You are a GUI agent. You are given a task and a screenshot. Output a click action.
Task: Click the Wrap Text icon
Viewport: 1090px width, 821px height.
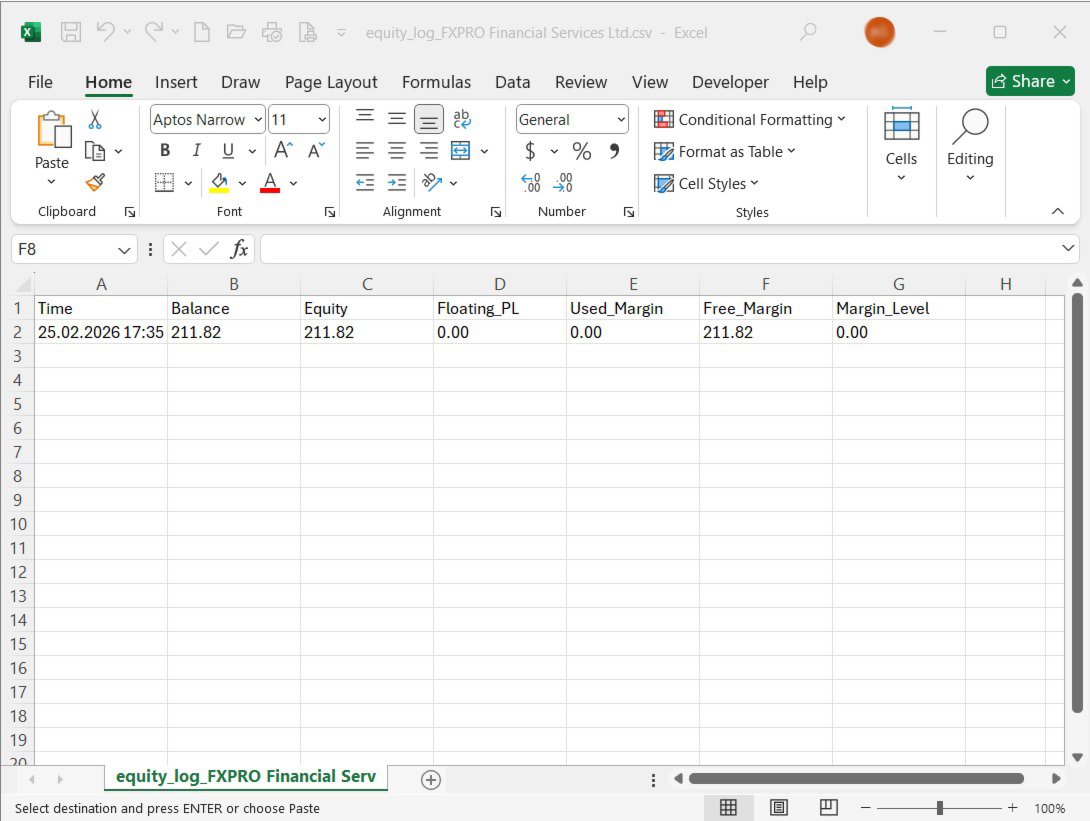pos(462,120)
